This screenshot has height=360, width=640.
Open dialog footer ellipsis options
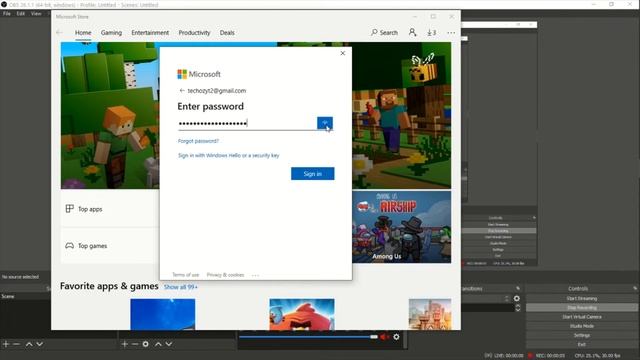coord(255,275)
